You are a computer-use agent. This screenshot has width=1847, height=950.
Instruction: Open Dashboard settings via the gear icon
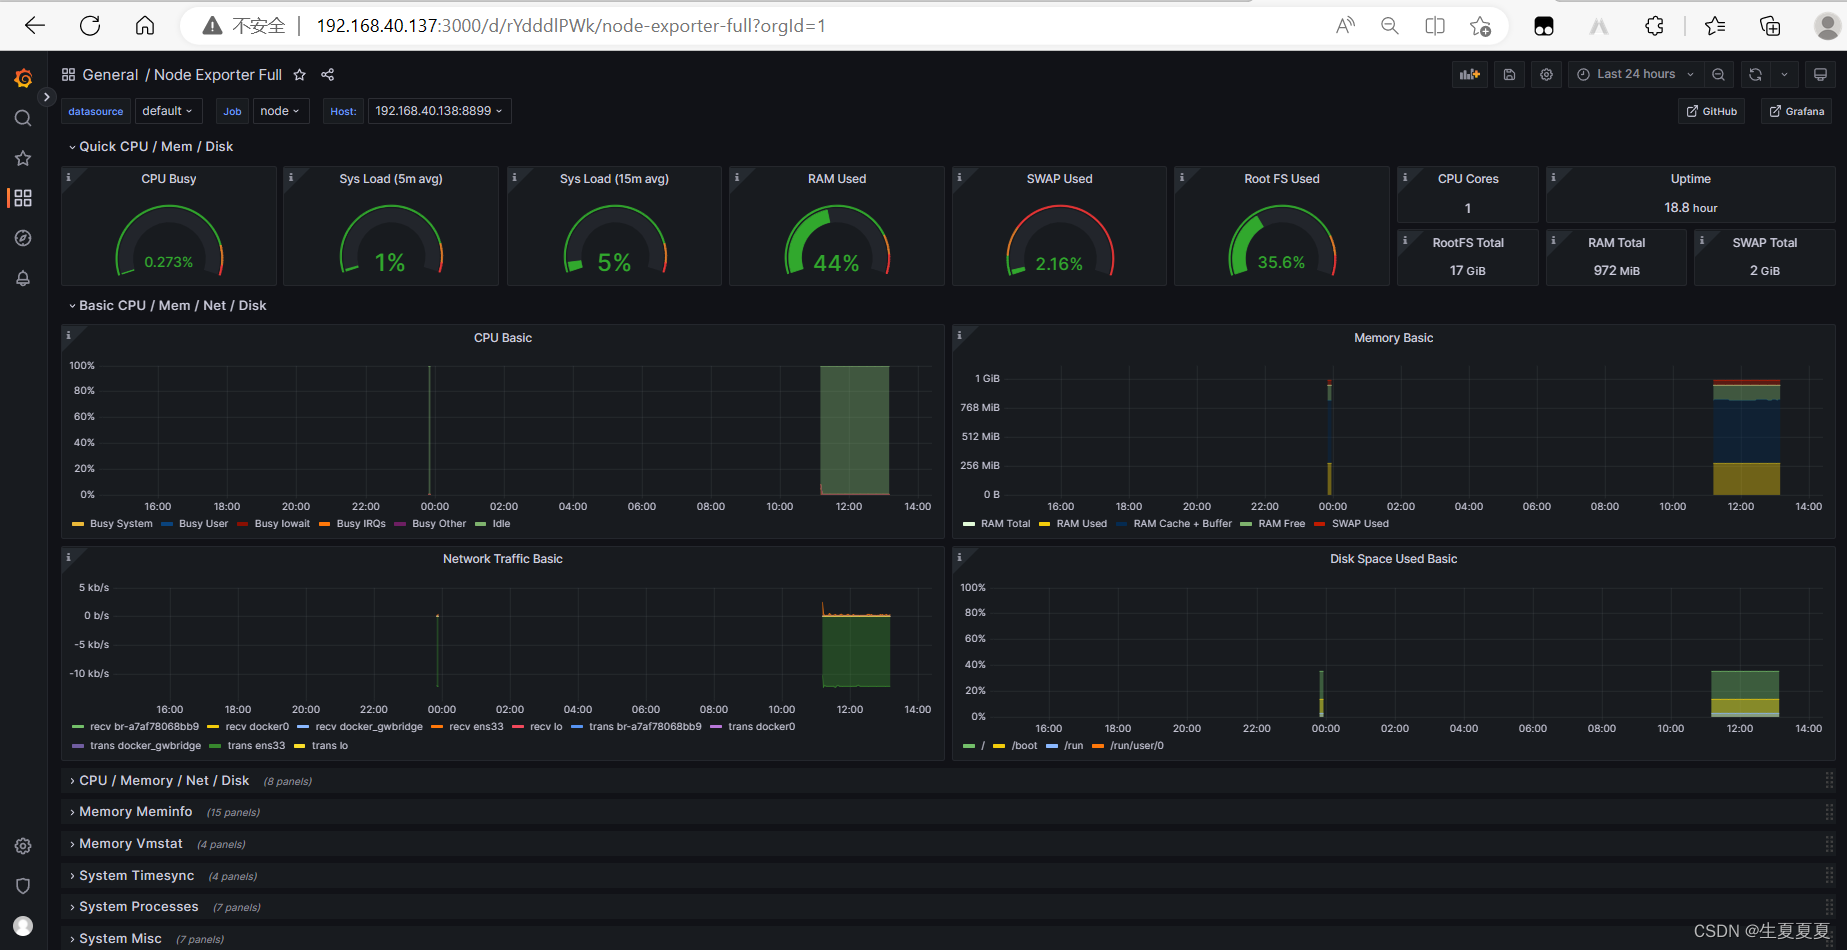pyautogui.click(x=1546, y=74)
